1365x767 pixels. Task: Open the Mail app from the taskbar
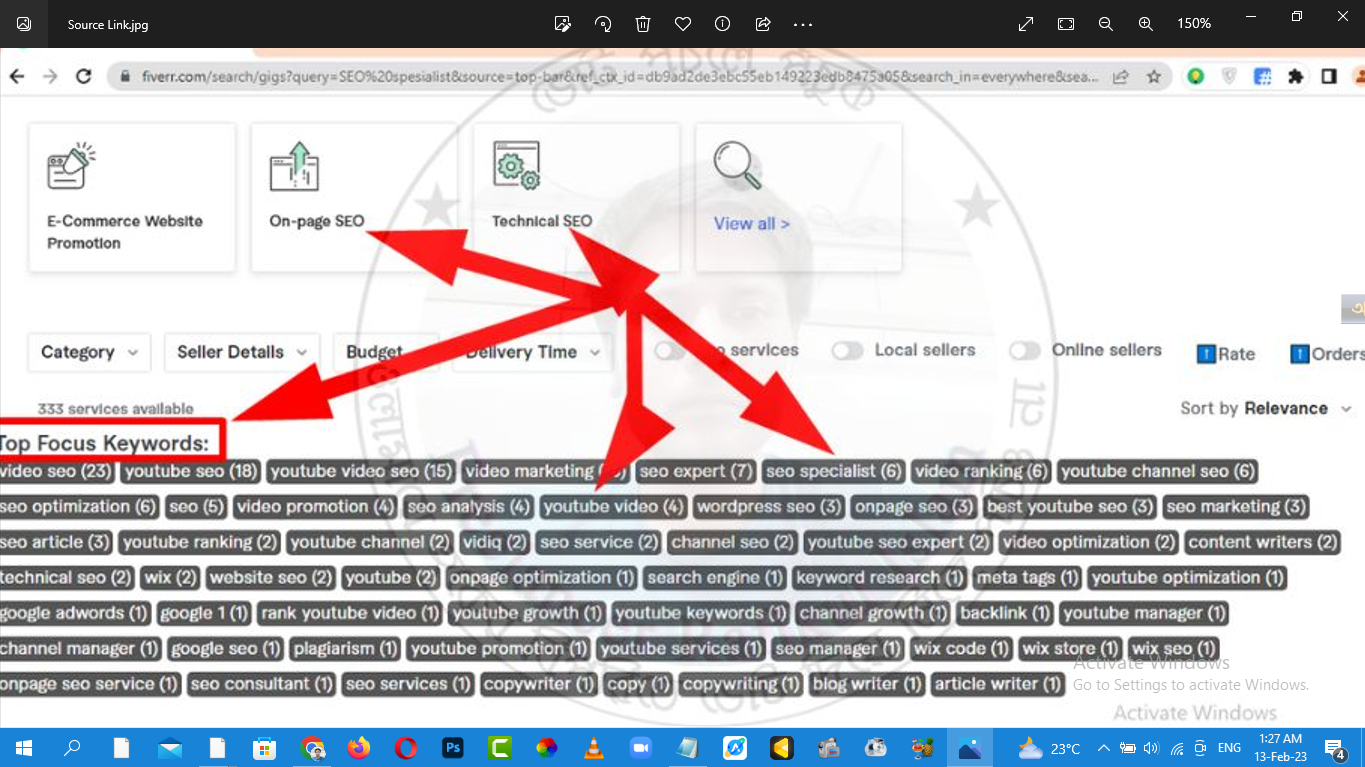[x=170, y=747]
